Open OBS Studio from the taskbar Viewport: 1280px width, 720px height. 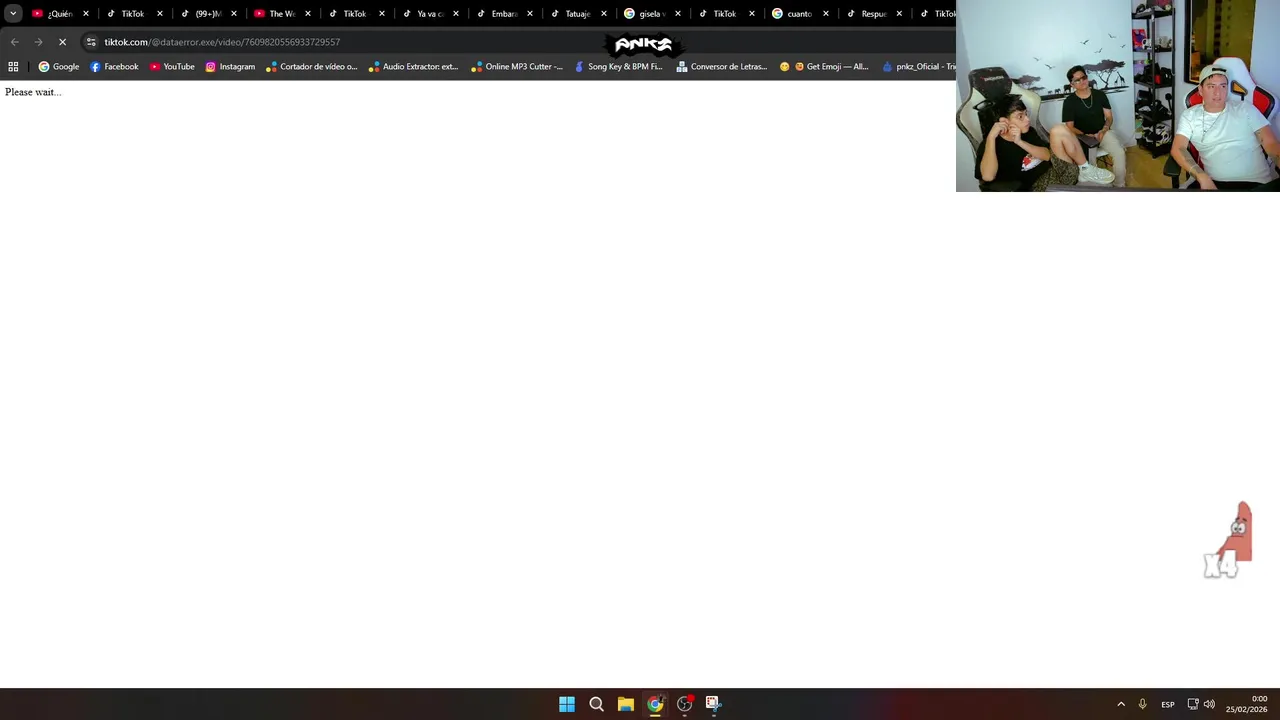click(684, 704)
